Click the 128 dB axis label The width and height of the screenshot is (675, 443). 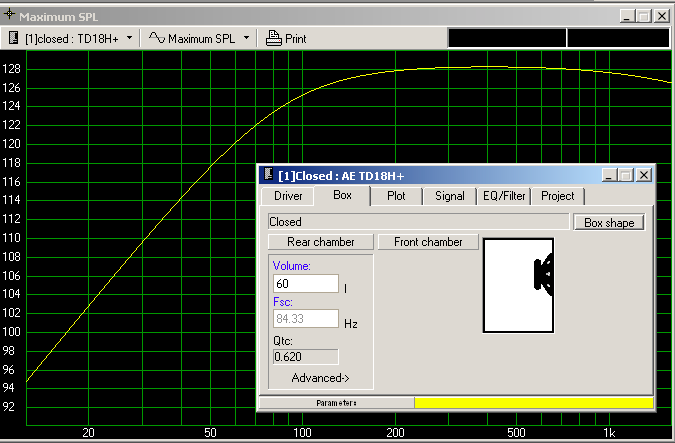pos(11,69)
